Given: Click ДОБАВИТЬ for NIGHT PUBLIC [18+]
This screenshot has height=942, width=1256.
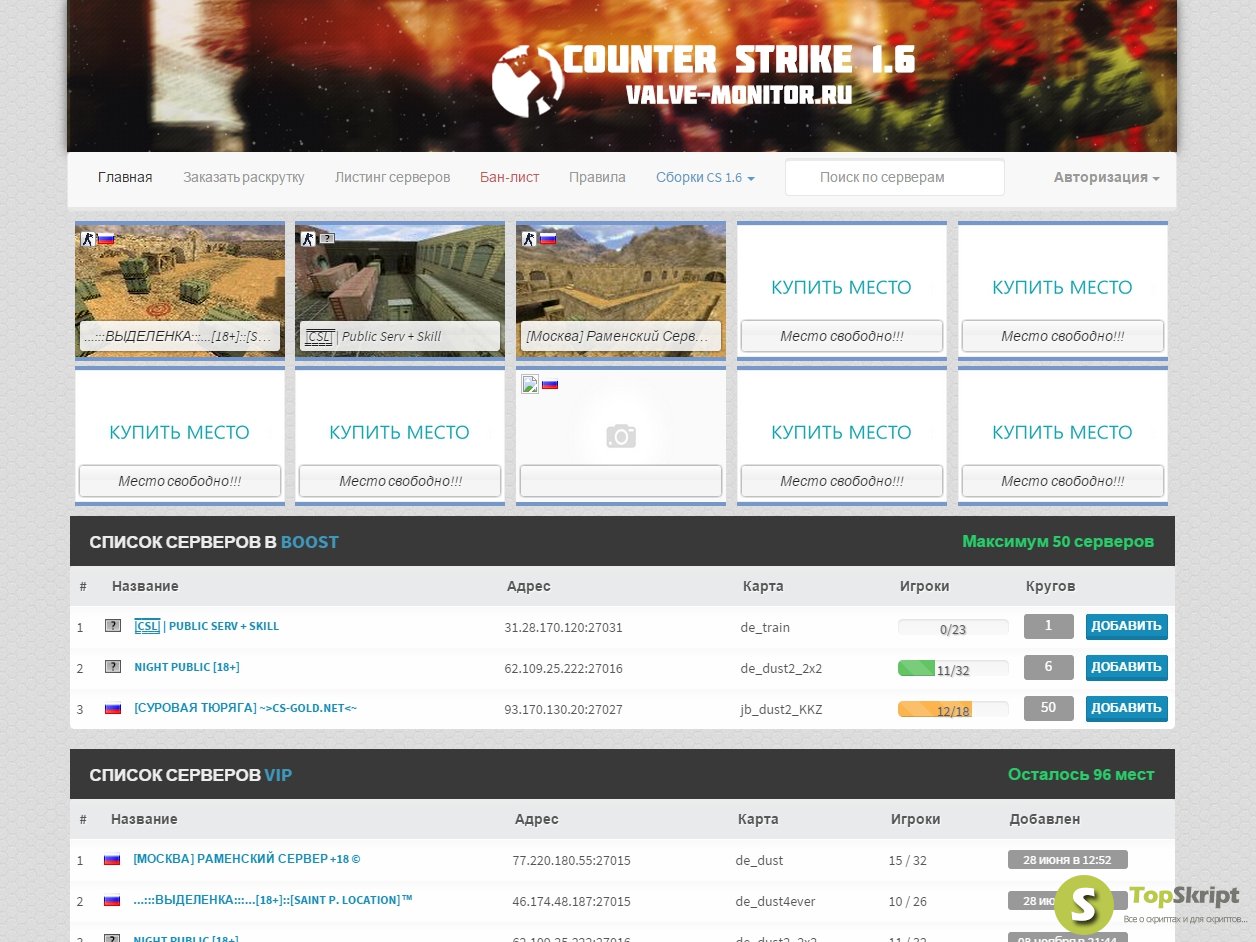Looking at the screenshot, I should pos(1126,668).
